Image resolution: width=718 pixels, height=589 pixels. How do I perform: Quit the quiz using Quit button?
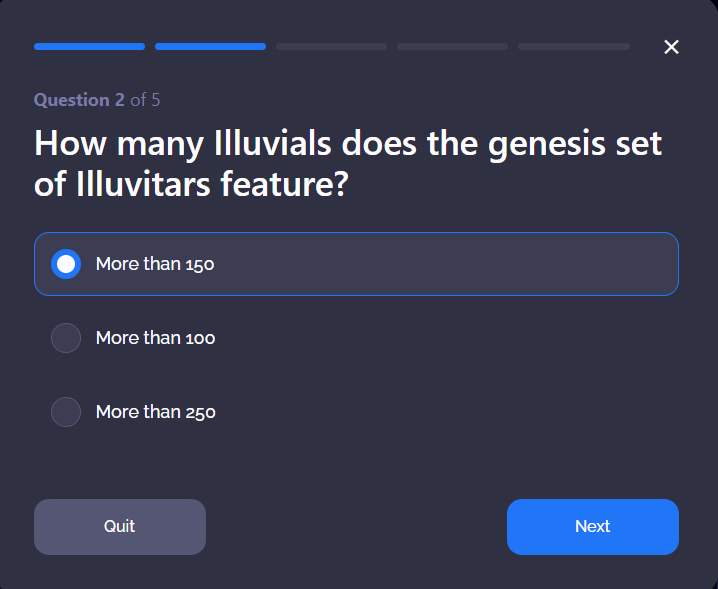120,526
